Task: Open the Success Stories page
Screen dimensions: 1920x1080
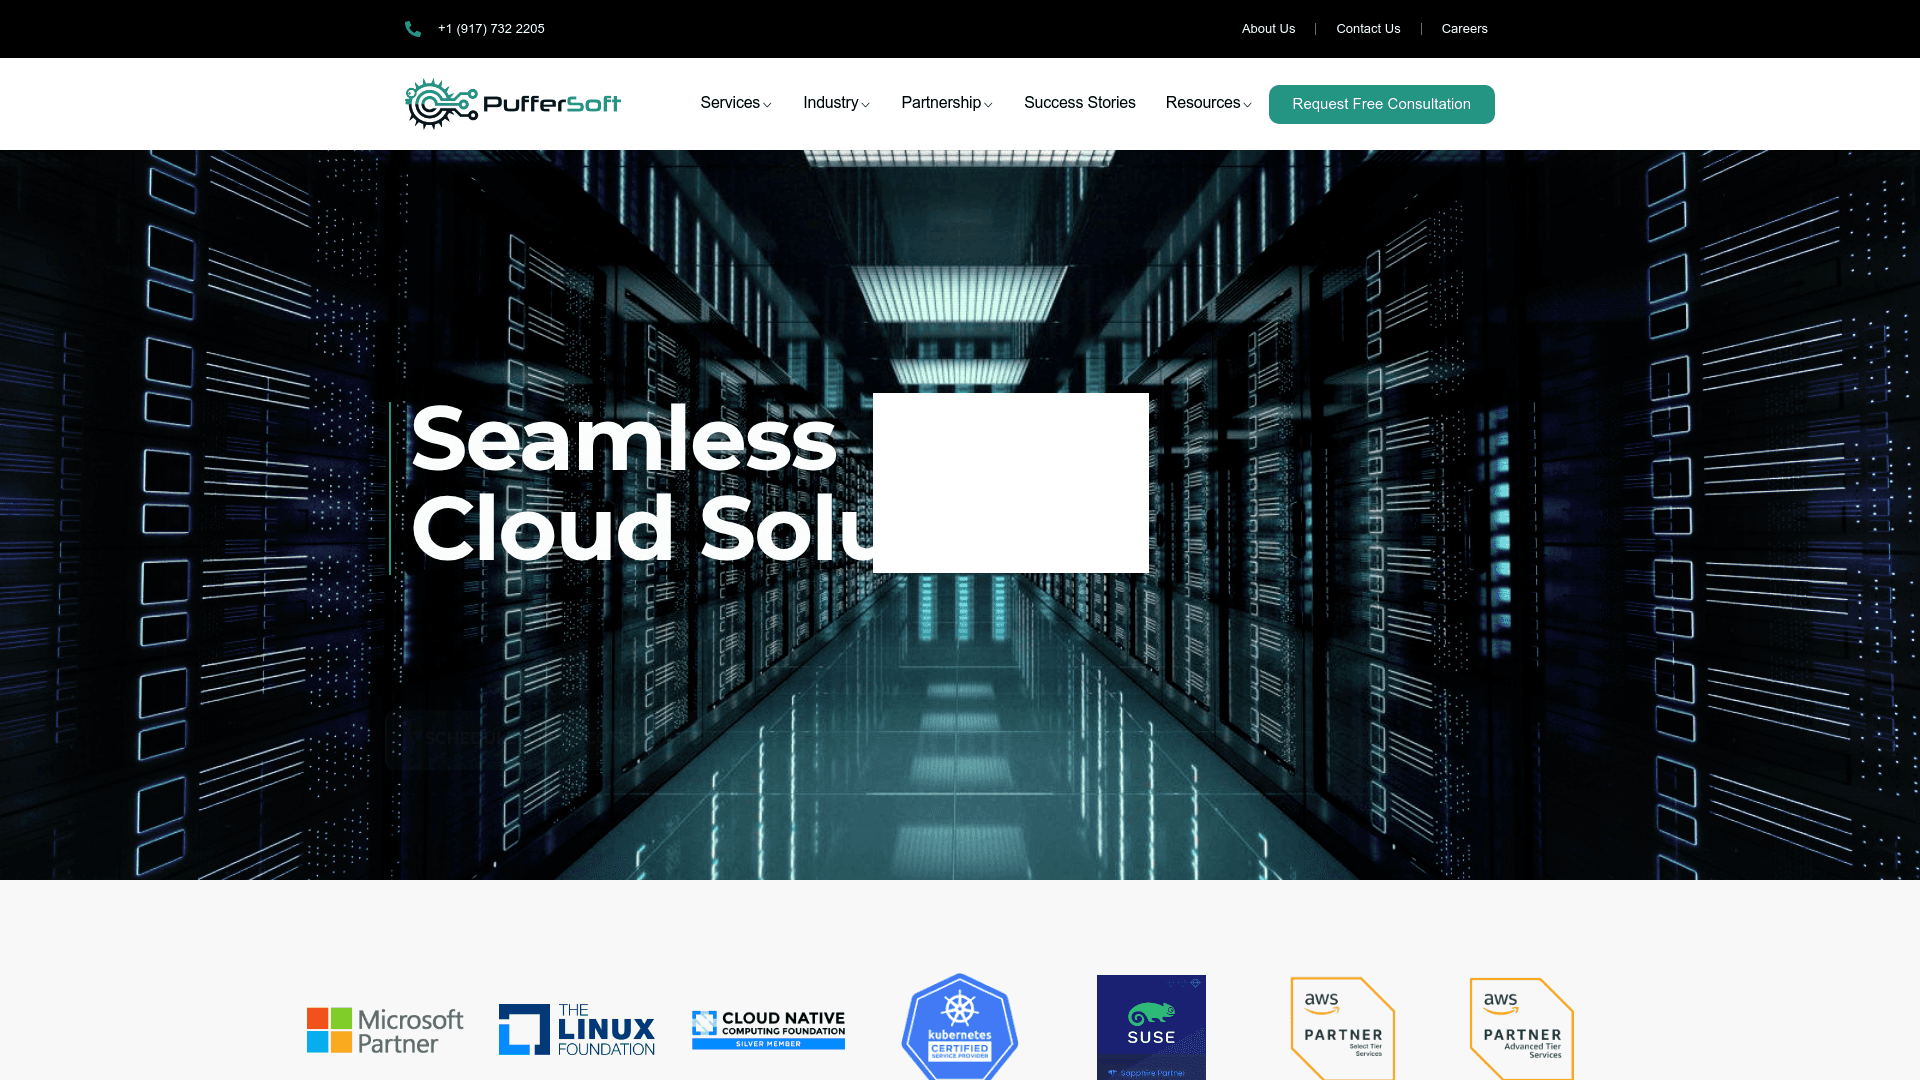Action: [x=1079, y=103]
